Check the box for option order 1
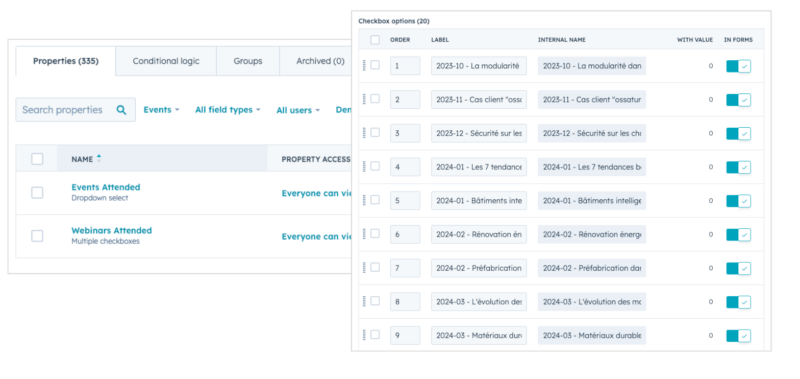Image resolution: width=800 pixels, height=379 pixels. [x=375, y=65]
